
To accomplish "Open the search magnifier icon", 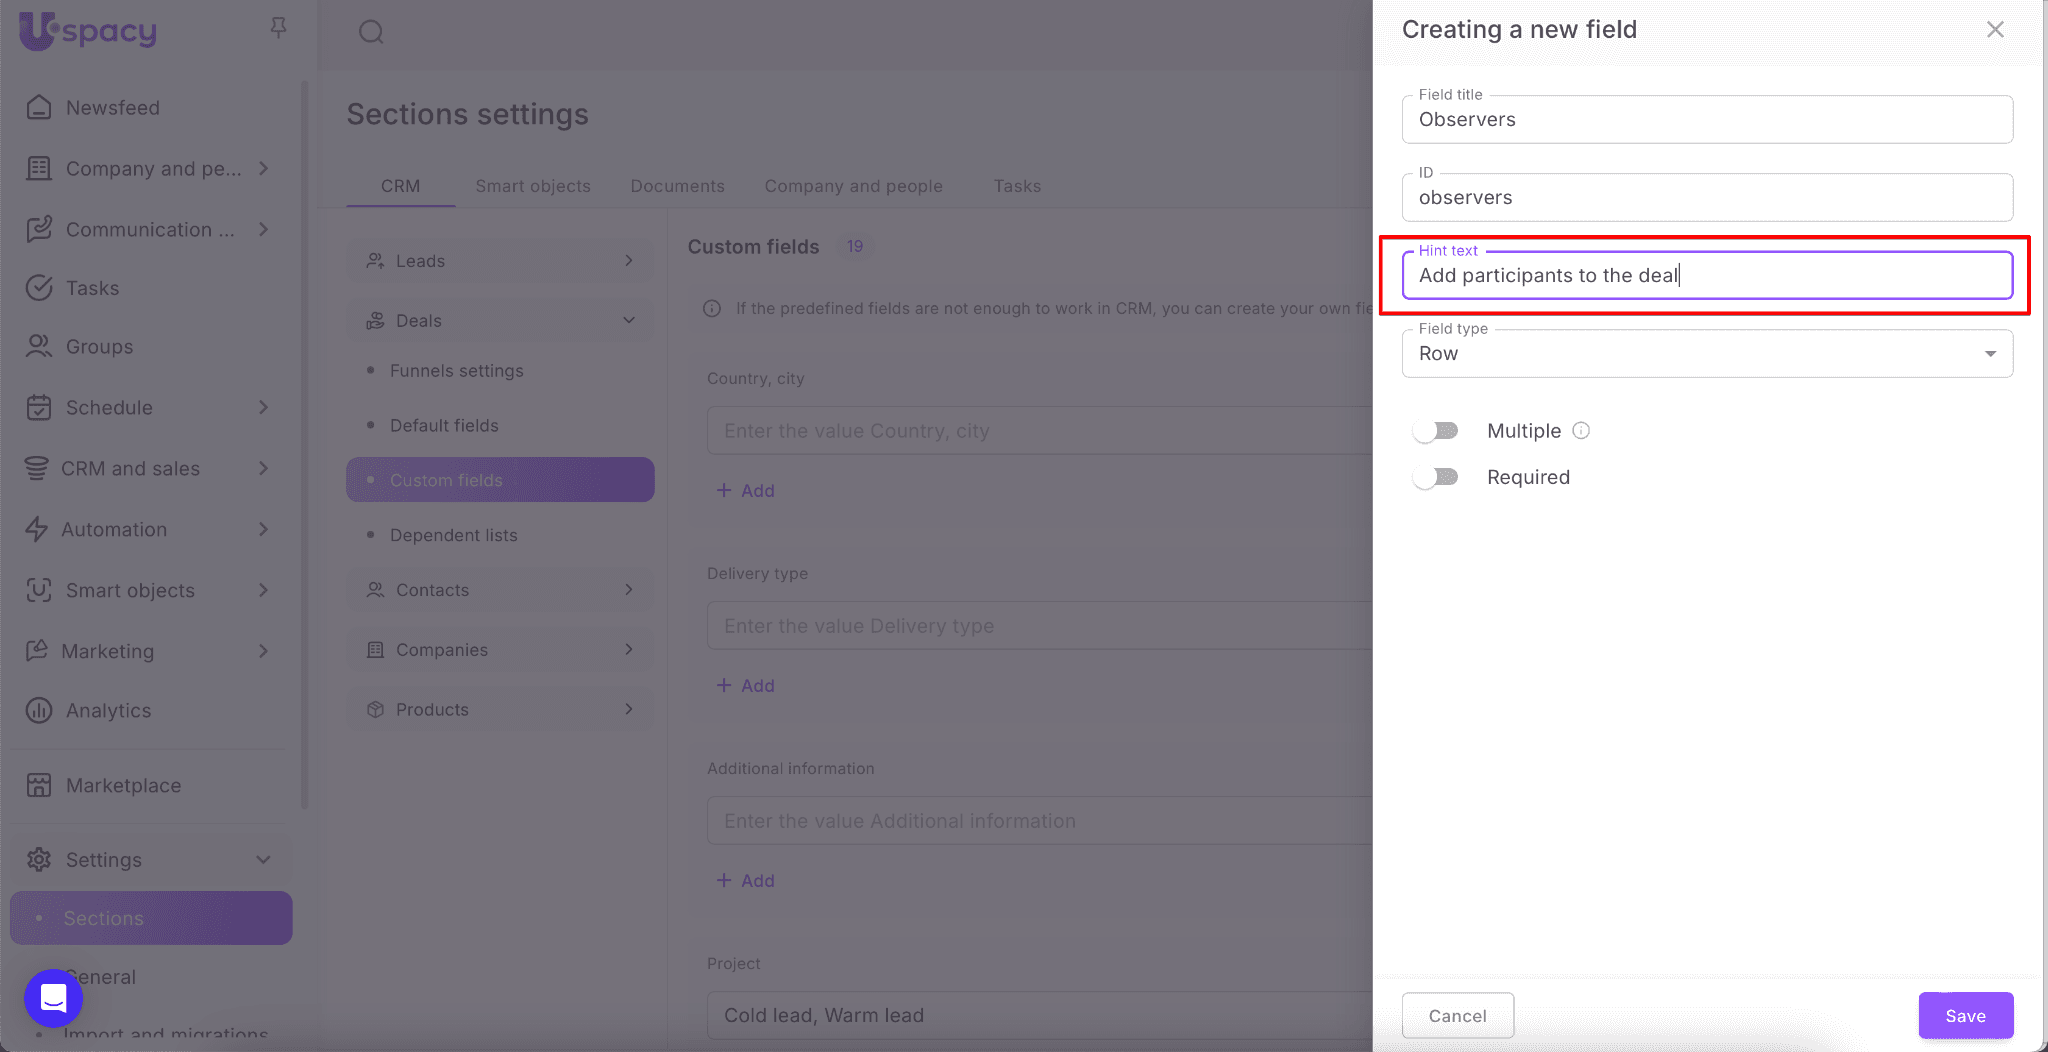I will point(371,32).
